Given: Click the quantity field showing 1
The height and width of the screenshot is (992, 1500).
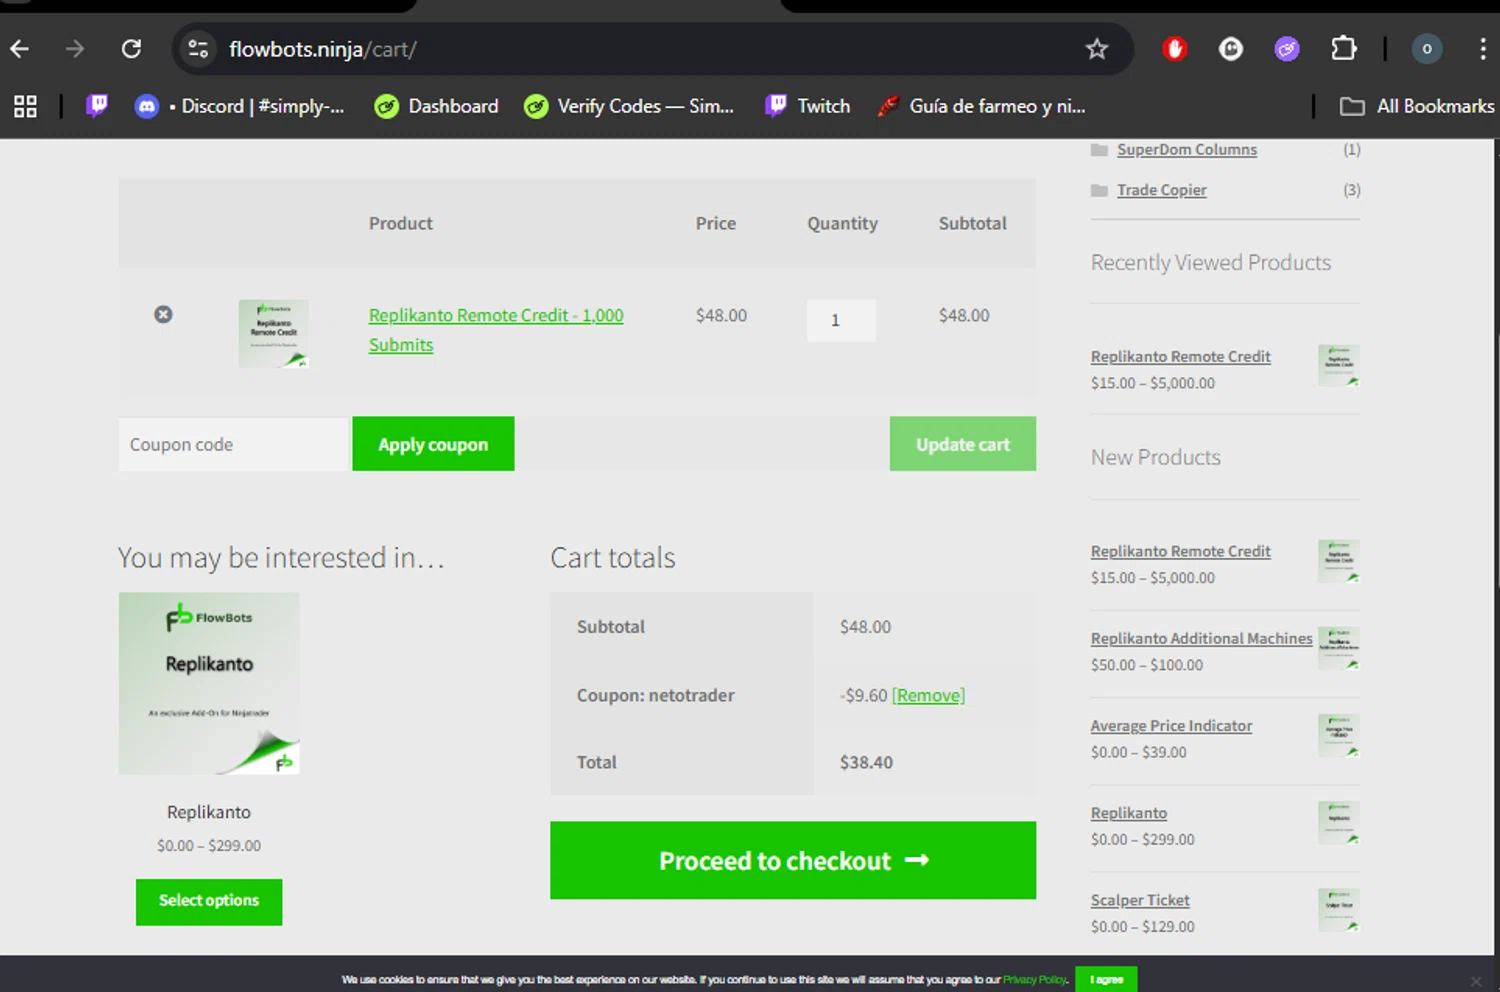Looking at the screenshot, I should coord(841,320).
